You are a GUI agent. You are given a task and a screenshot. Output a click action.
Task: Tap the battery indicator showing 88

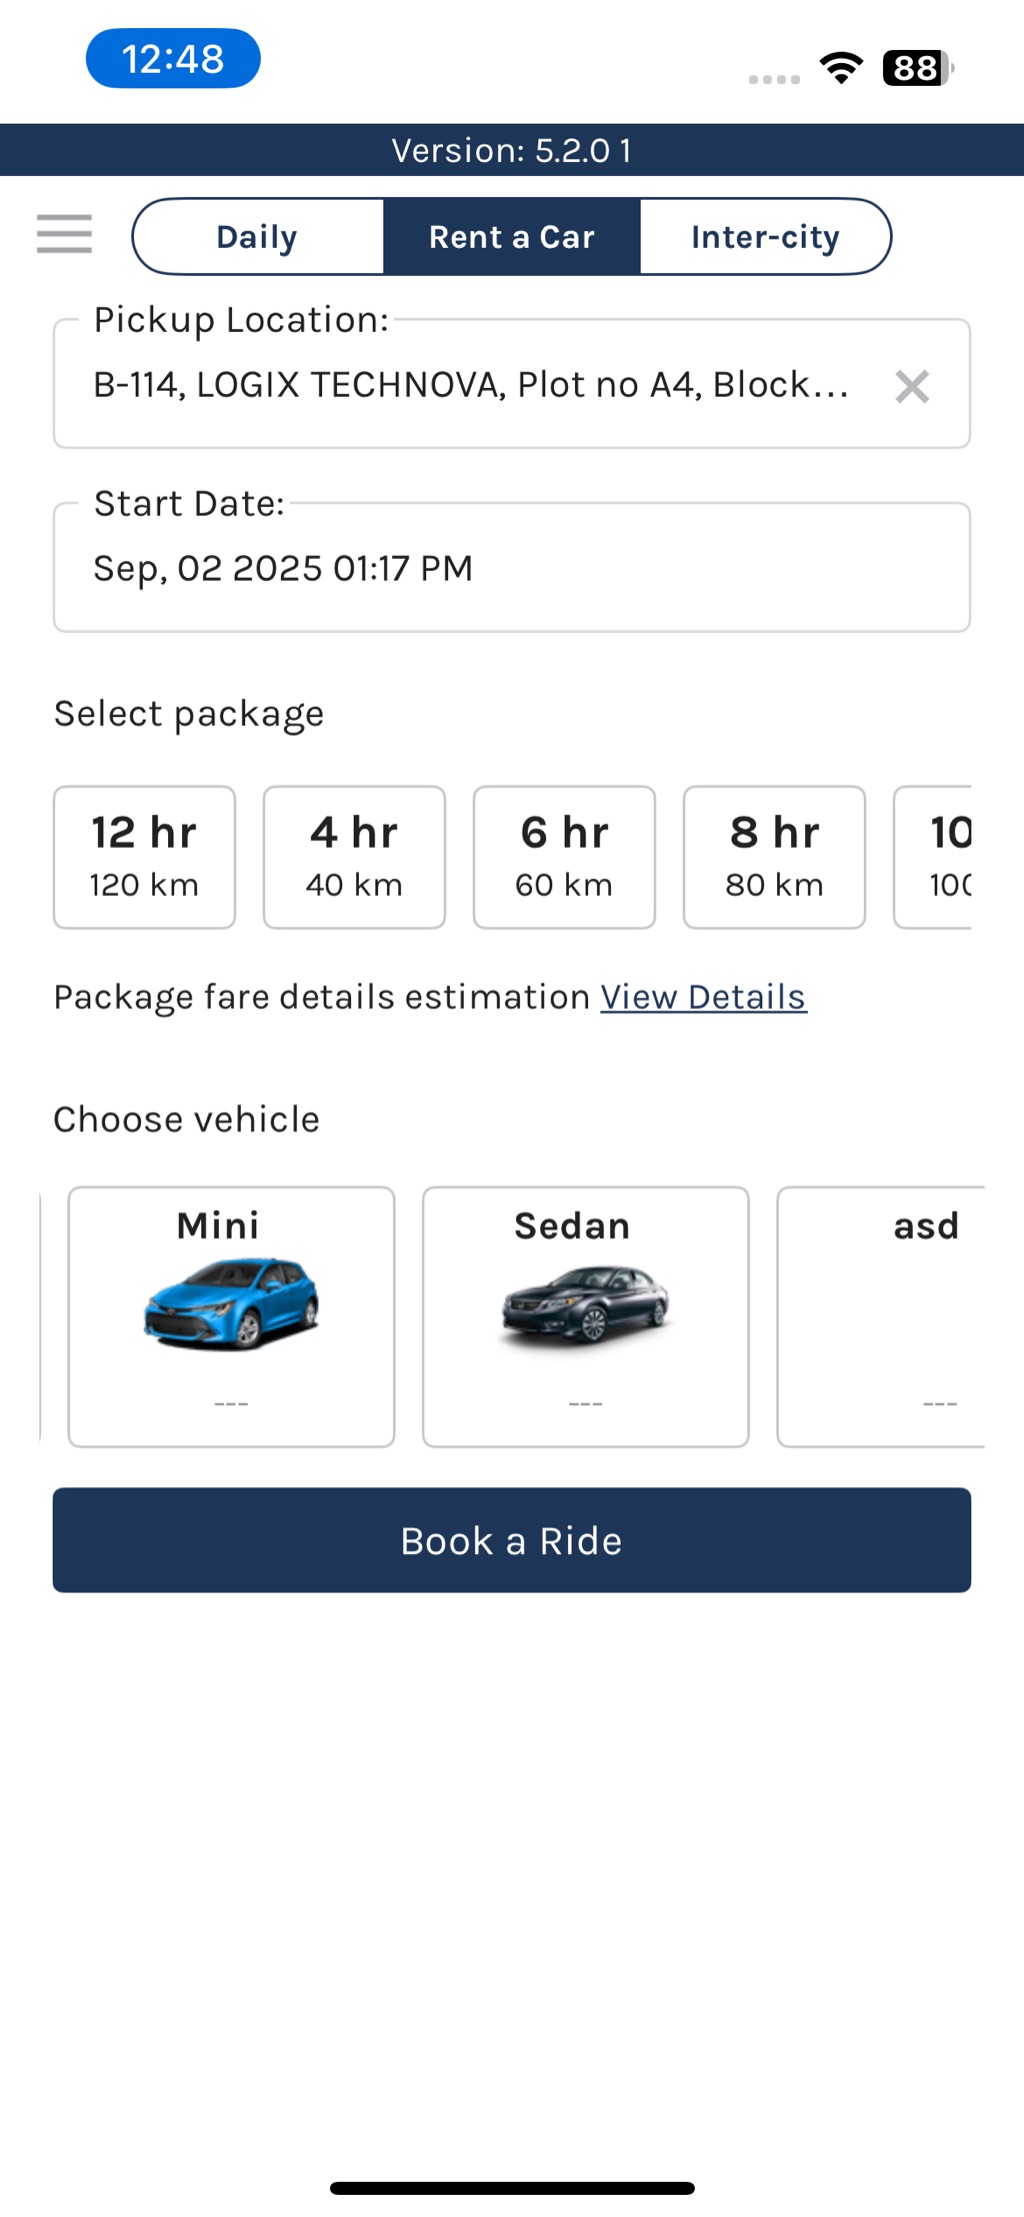tap(916, 68)
